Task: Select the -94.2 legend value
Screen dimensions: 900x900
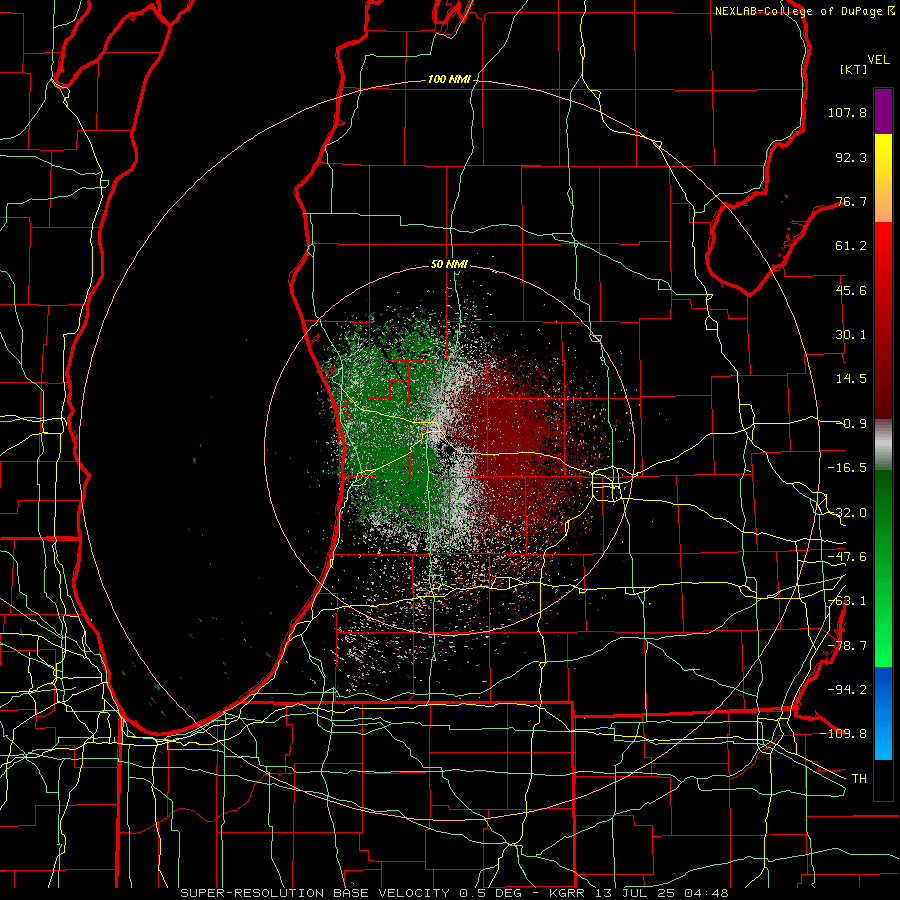Action: (847, 689)
